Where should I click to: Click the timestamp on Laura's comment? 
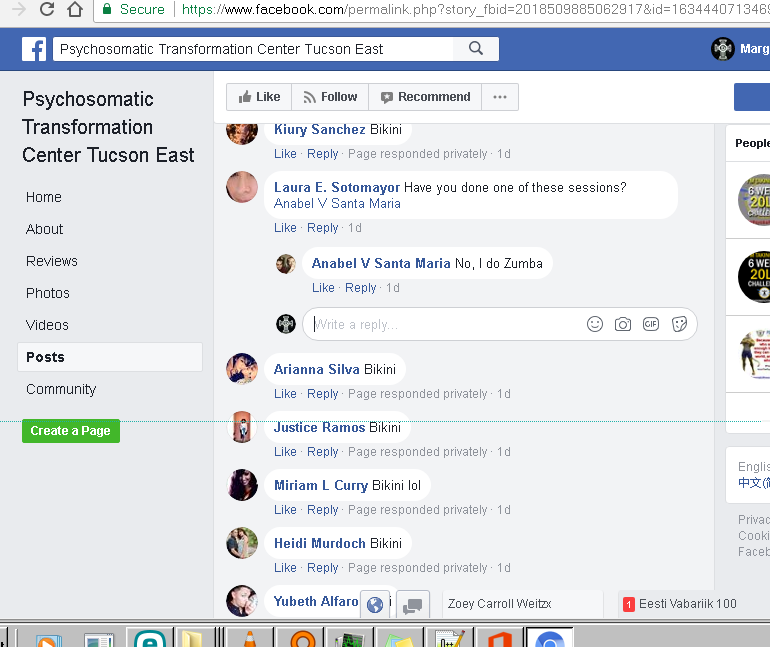pyautogui.click(x=355, y=228)
